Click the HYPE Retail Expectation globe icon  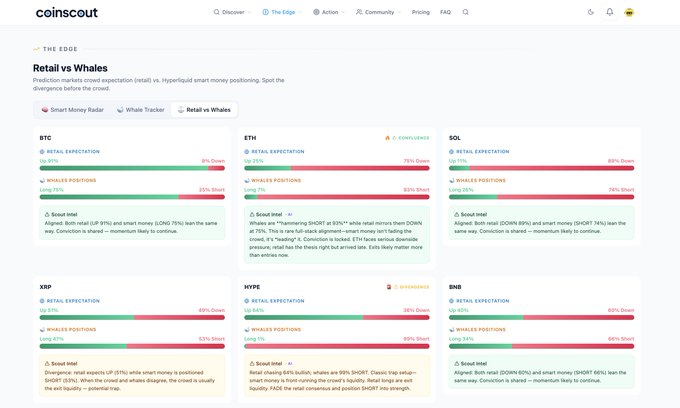tap(247, 301)
